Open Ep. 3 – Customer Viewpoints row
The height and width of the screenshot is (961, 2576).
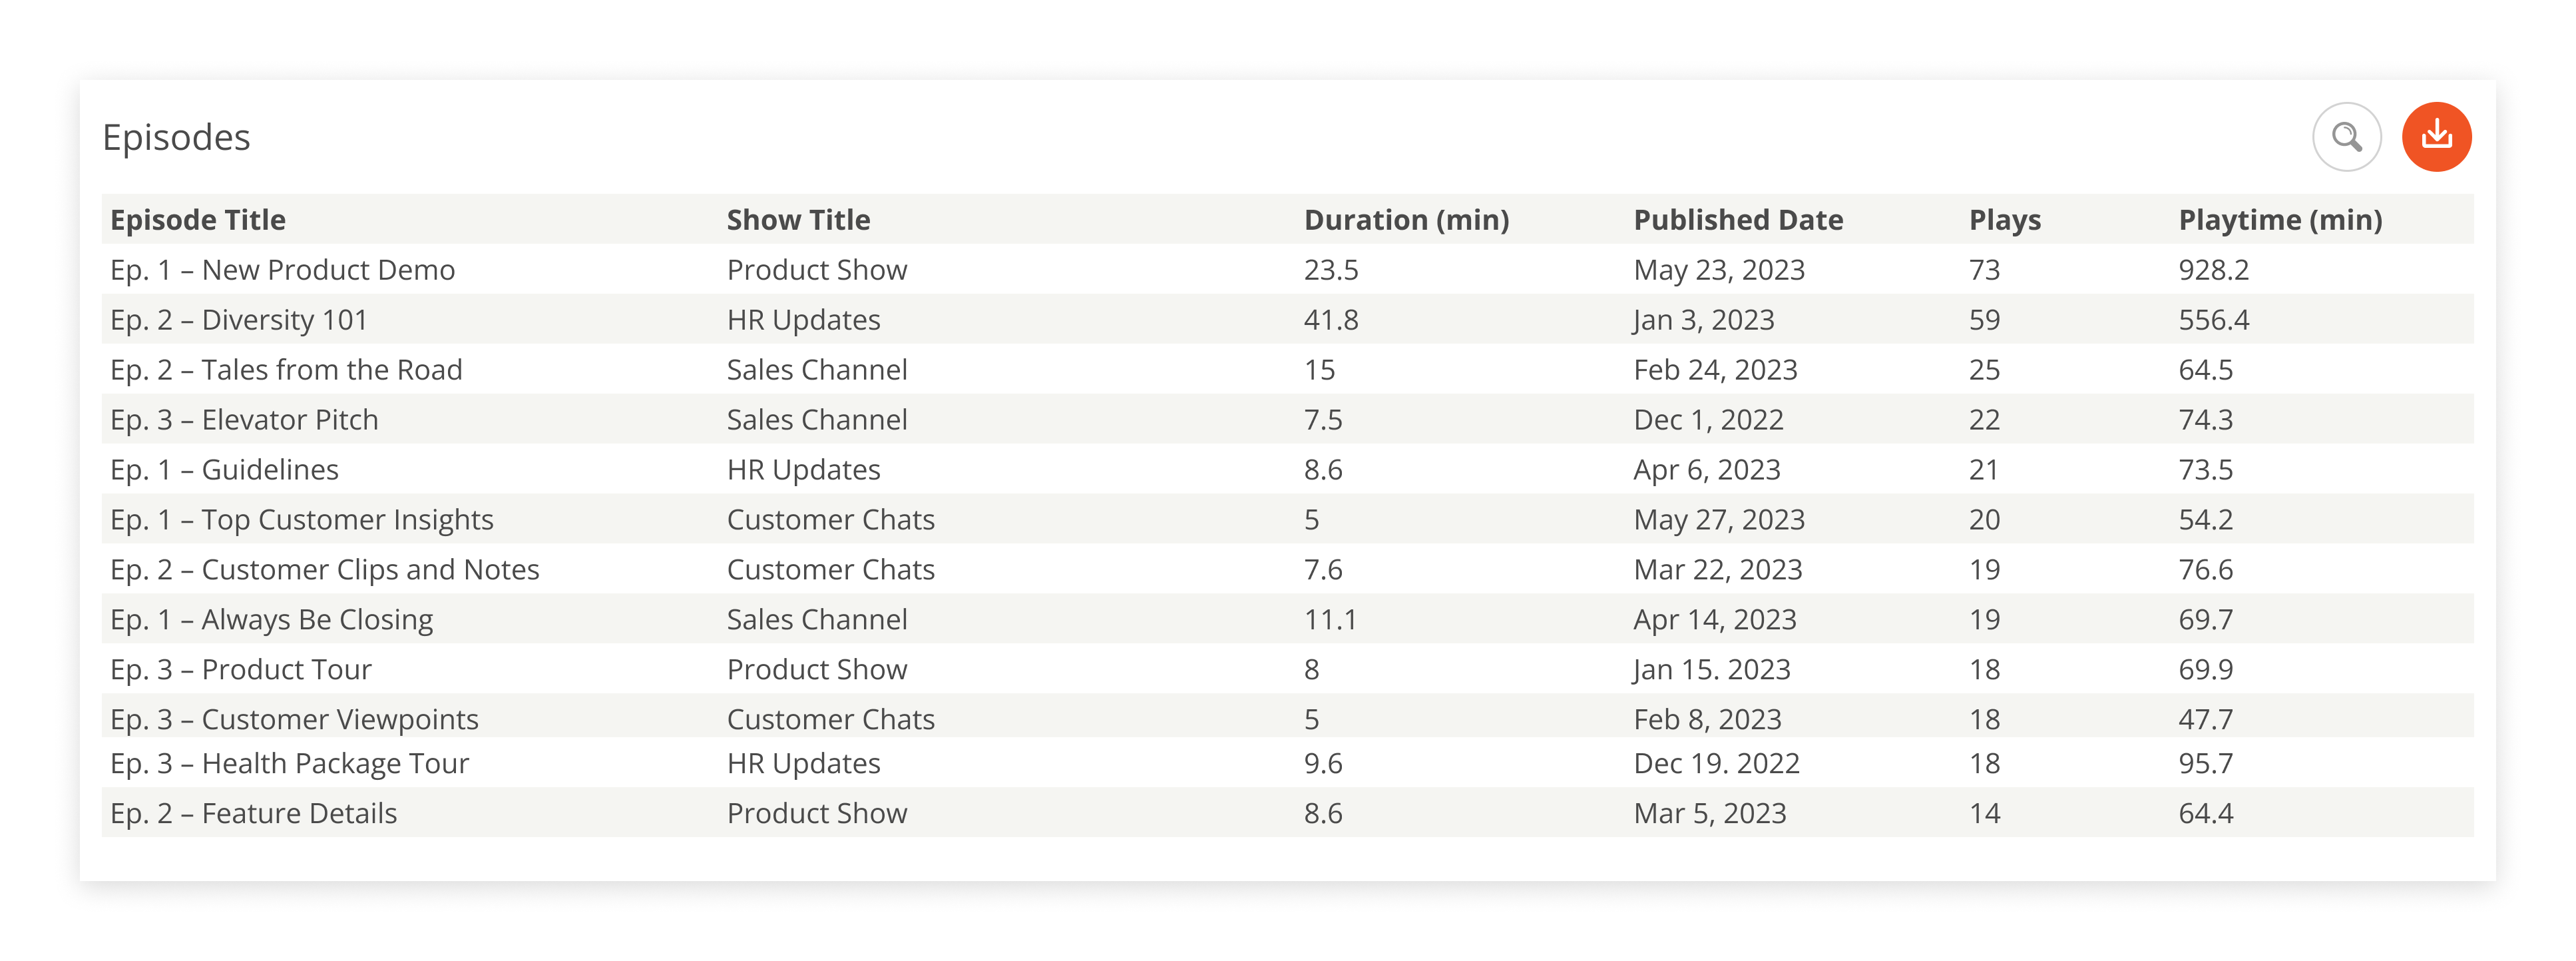[x=294, y=720]
